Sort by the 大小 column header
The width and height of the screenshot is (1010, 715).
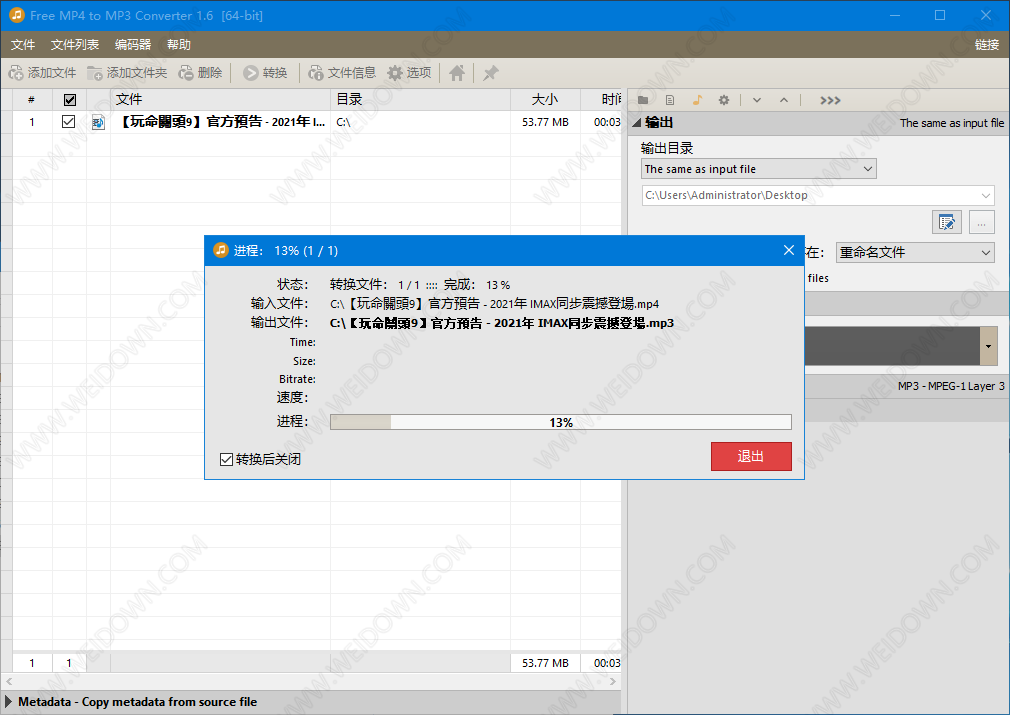coord(545,99)
